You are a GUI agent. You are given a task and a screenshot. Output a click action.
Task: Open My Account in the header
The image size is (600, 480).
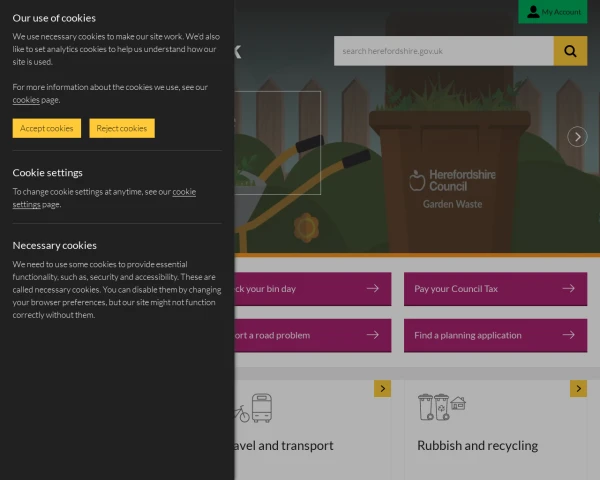pos(553,12)
